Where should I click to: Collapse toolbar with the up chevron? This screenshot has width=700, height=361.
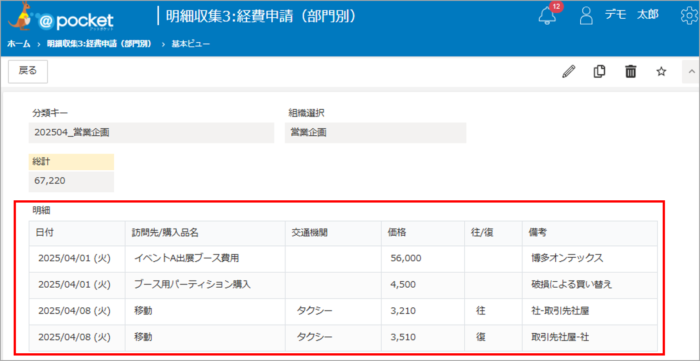click(691, 71)
